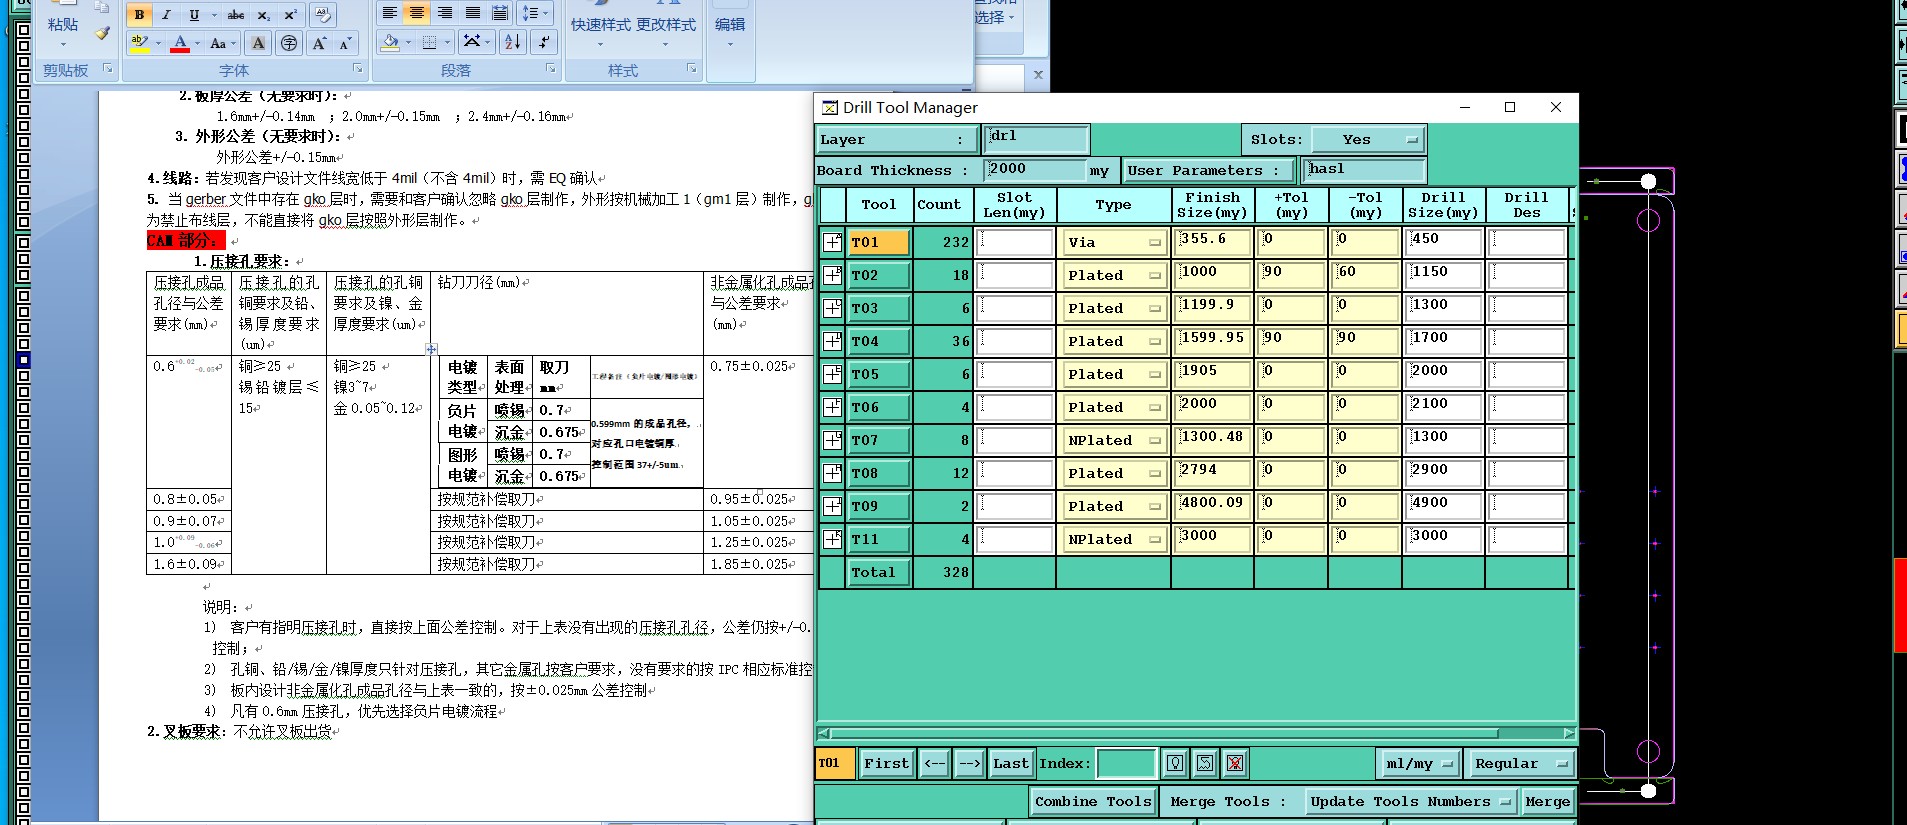Toggle the plus box for tool T07
The width and height of the screenshot is (1907, 825).
click(x=832, y=440)
